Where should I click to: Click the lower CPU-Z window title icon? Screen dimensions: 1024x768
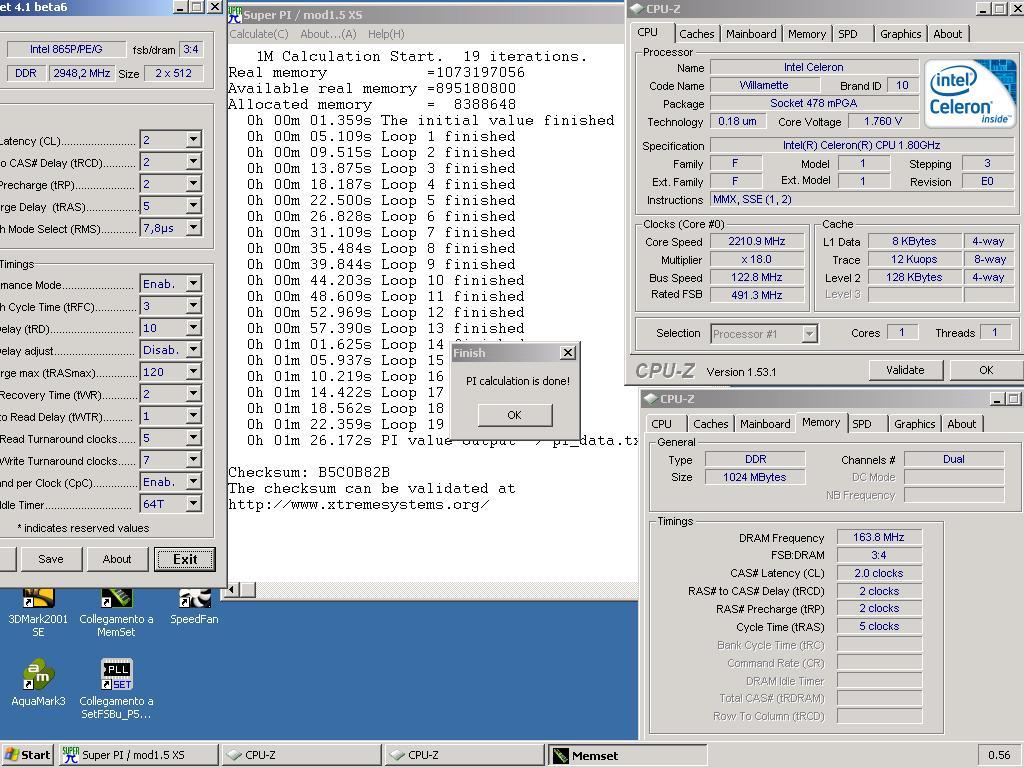coord(650,398)
